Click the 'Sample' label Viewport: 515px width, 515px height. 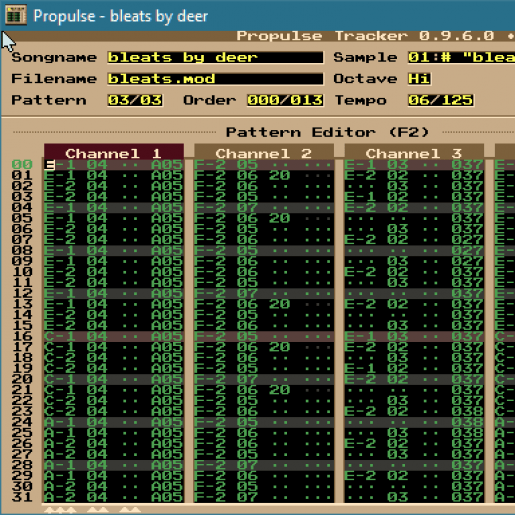365,57
